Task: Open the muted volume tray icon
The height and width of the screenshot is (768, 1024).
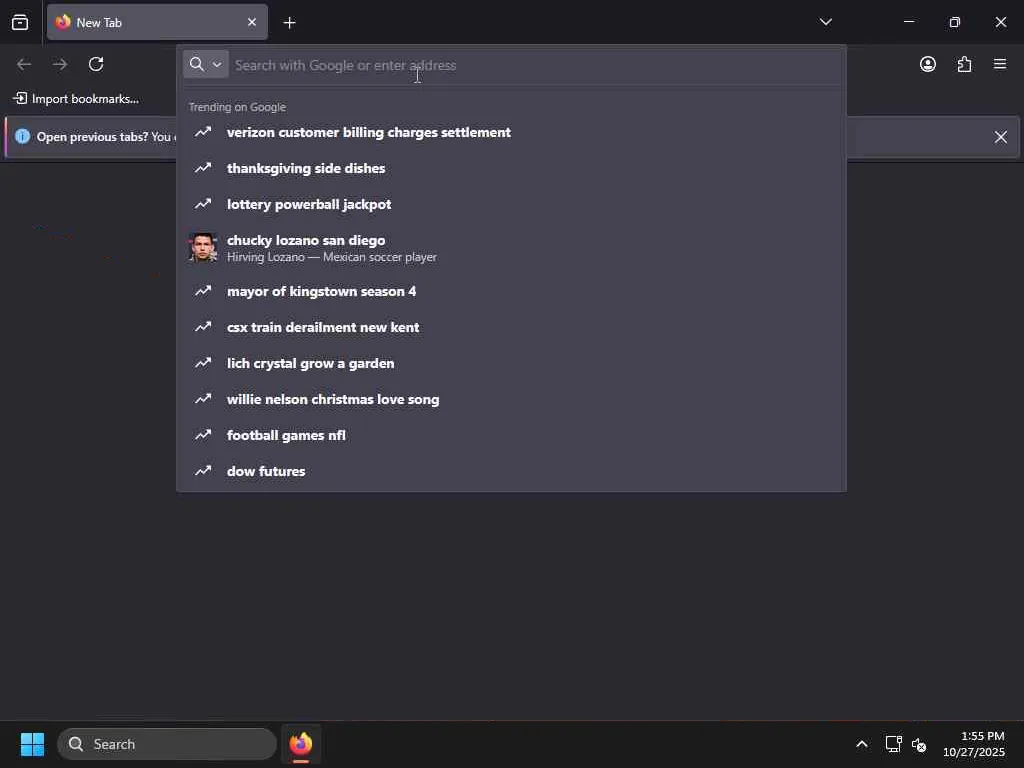Action: [918, 744]
